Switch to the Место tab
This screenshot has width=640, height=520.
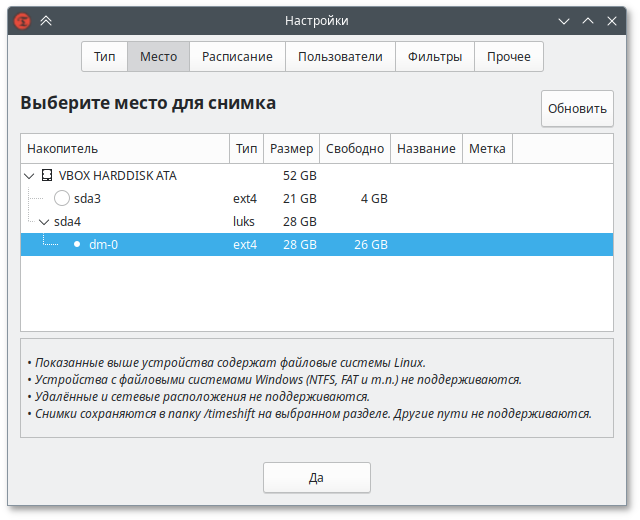[x=158, y=56]
